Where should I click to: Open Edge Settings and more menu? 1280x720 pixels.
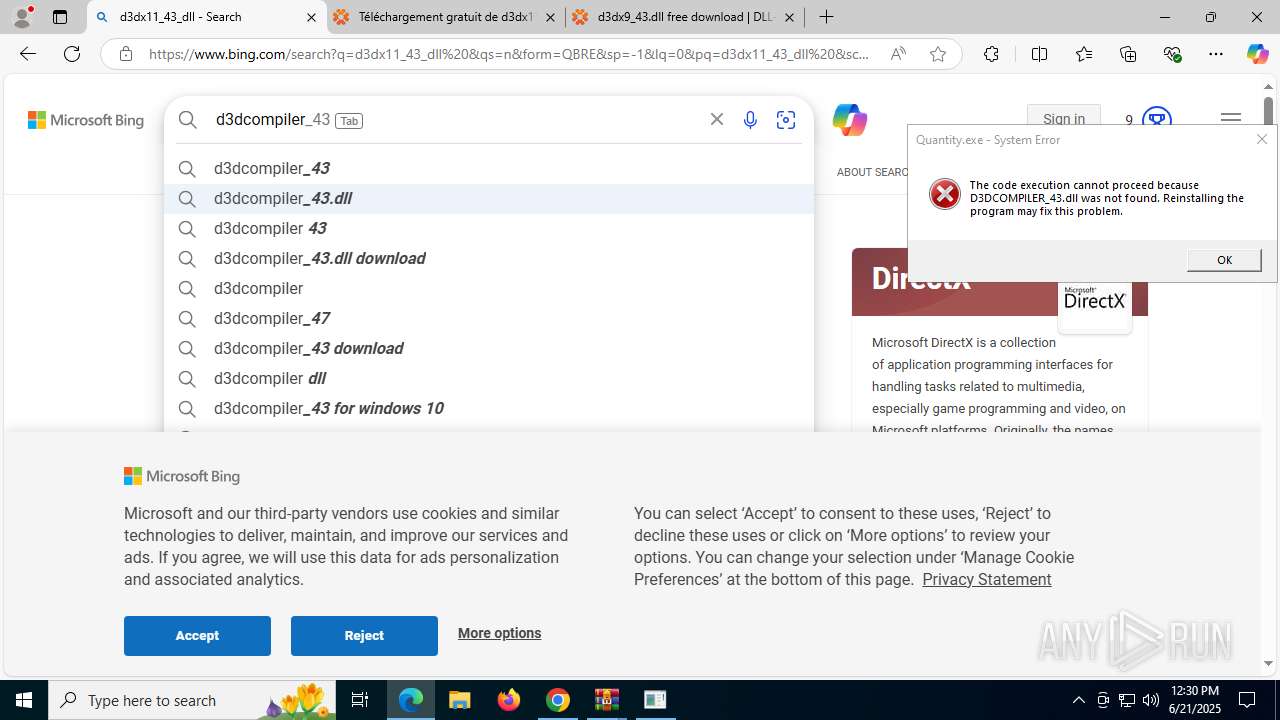[1216, 54]
